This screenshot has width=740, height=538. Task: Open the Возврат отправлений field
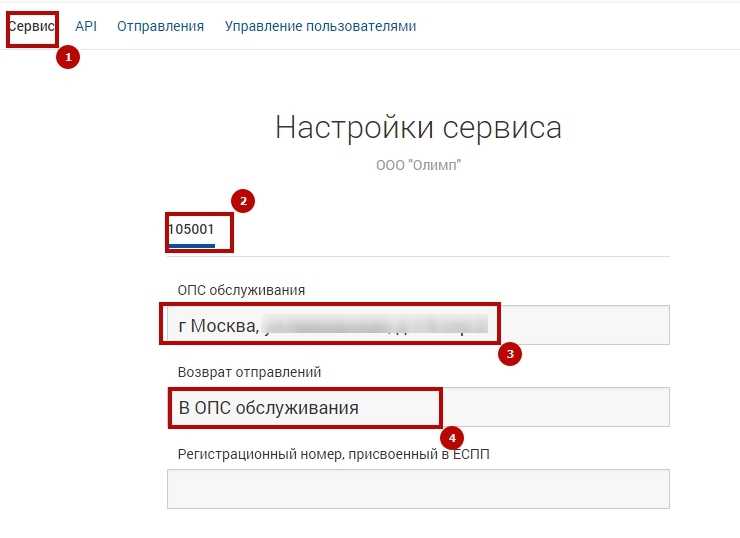[x=550, y=407]
